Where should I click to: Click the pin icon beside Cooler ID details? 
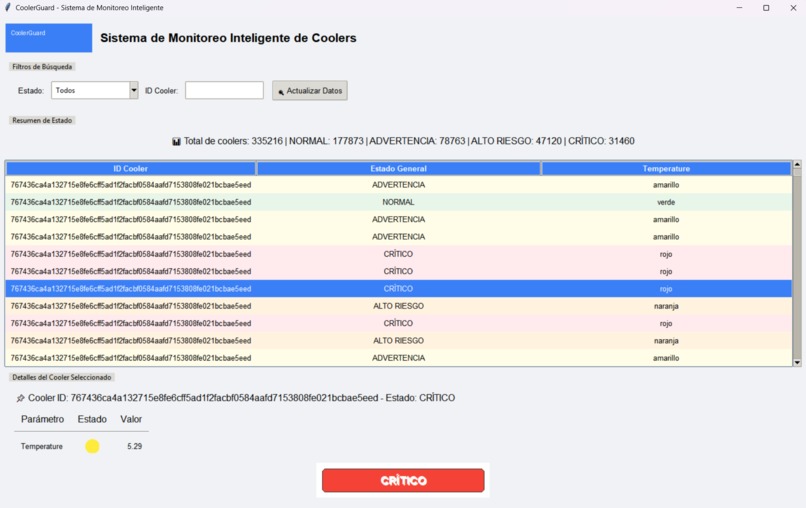[x=21, y=398]
